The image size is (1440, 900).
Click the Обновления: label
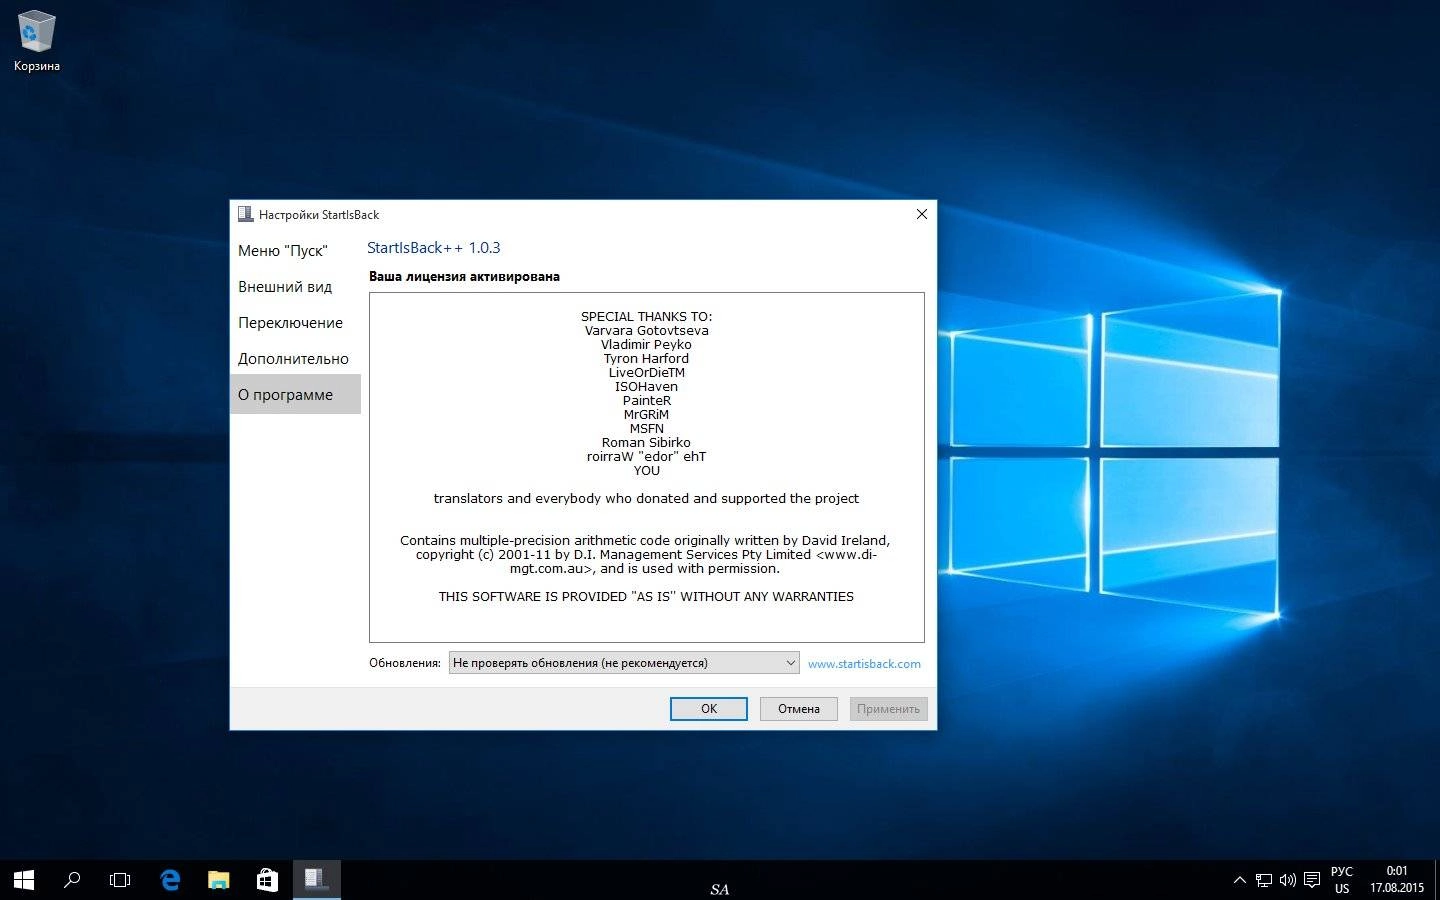[x=404, y=663]
